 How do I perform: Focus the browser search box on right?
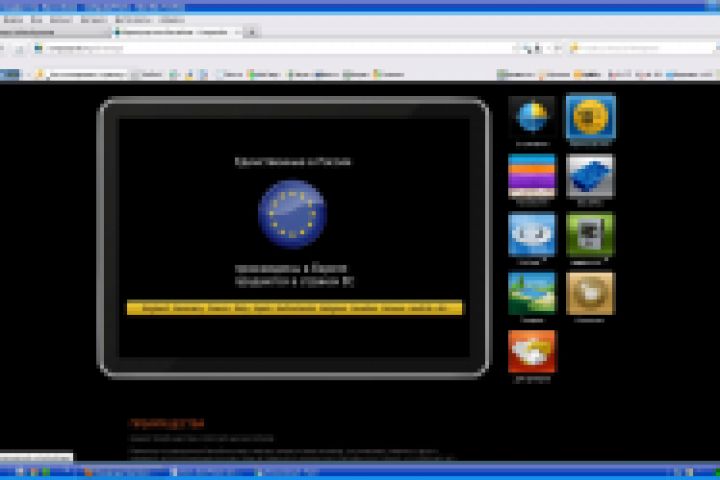click(x=643, y=48)
